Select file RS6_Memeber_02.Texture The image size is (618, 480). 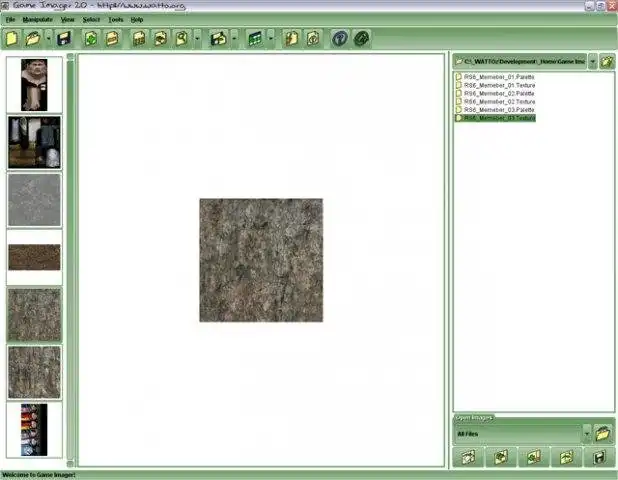pos(495,102)
